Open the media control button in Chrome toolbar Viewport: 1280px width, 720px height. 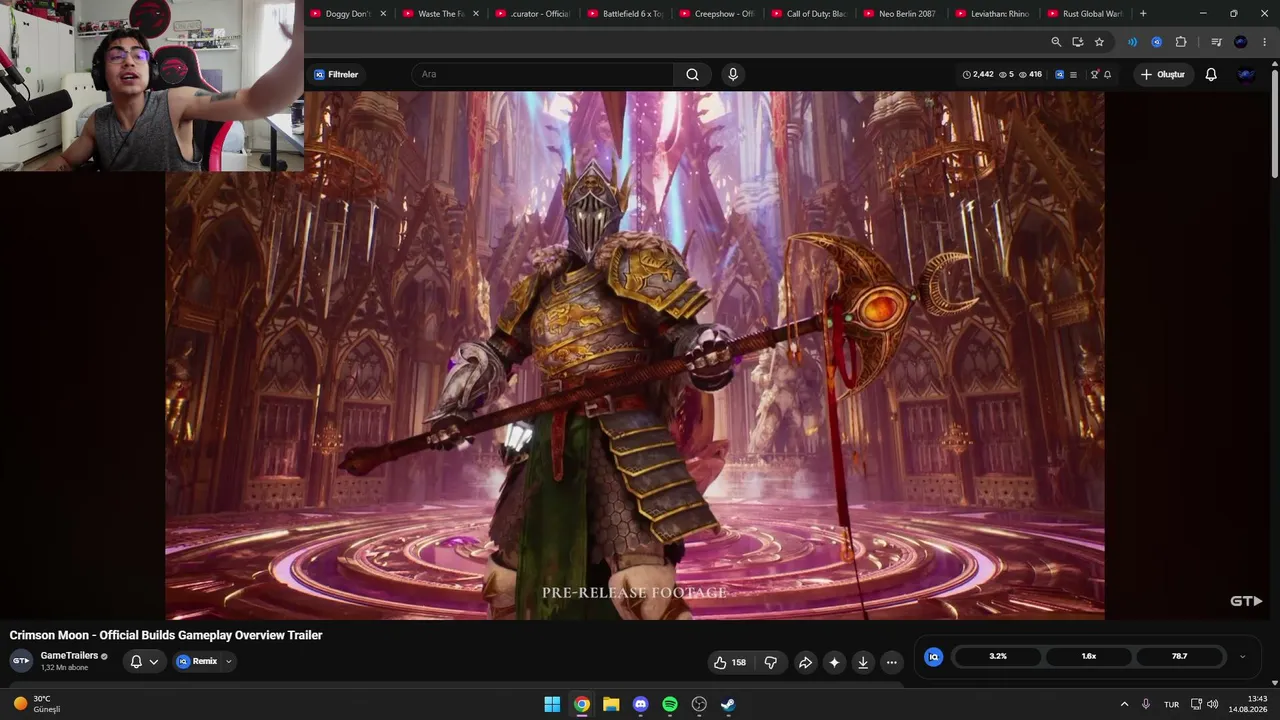(1216, 42)
